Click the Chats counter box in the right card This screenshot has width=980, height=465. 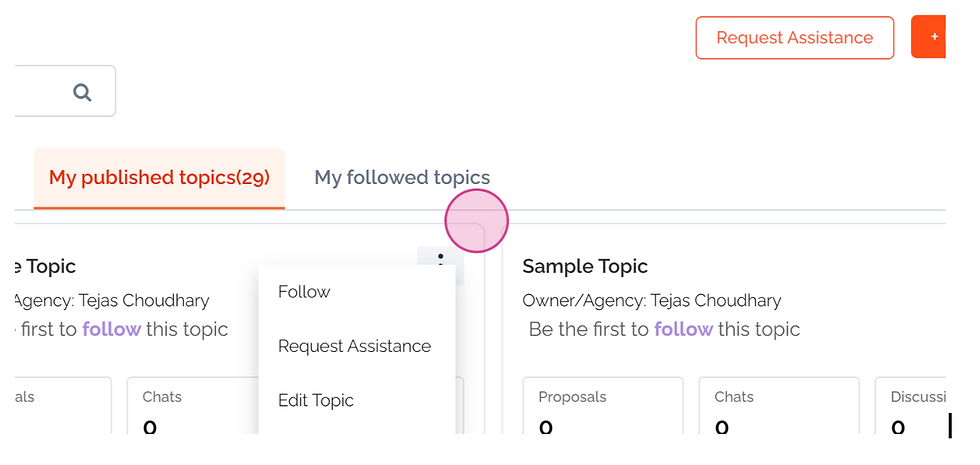[x=779, y=405]
